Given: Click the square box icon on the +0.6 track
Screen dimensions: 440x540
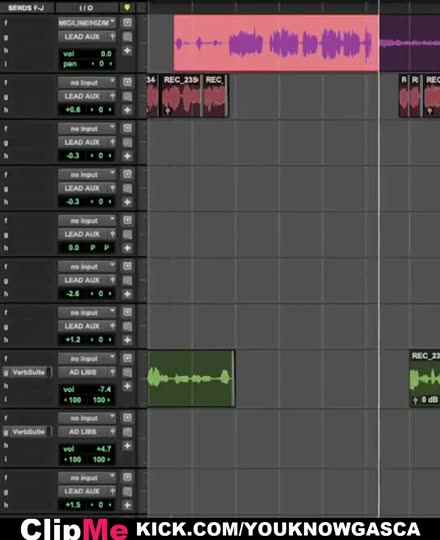Looking at the screenshot, I should point(127,82).
